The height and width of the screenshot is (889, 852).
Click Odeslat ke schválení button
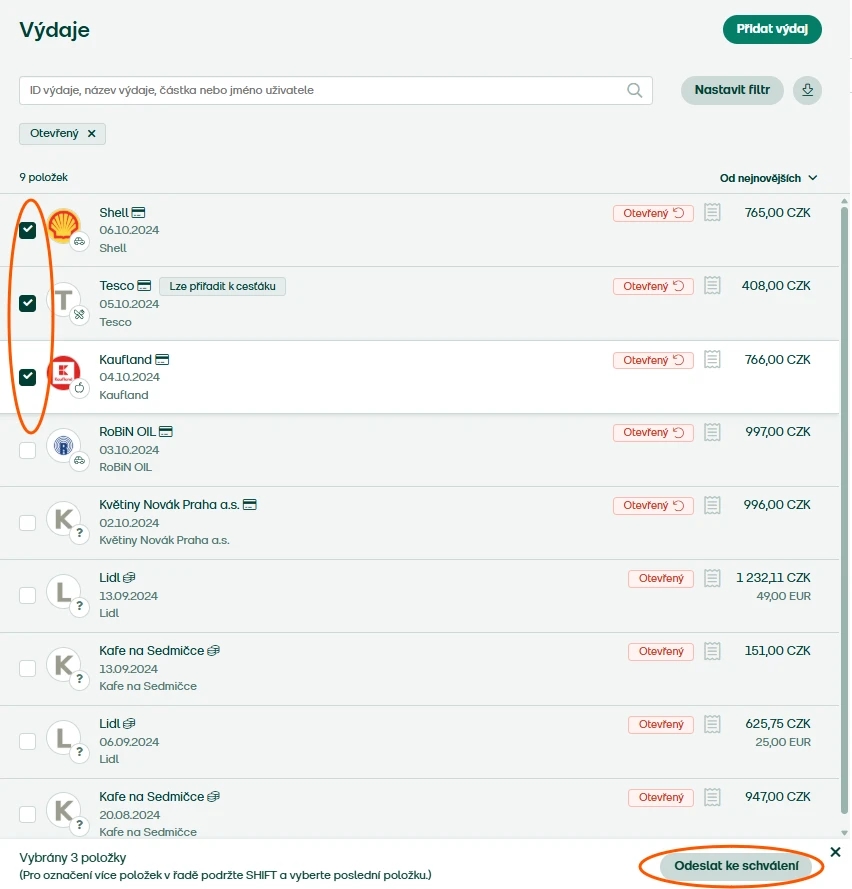[x=736, y=866]
